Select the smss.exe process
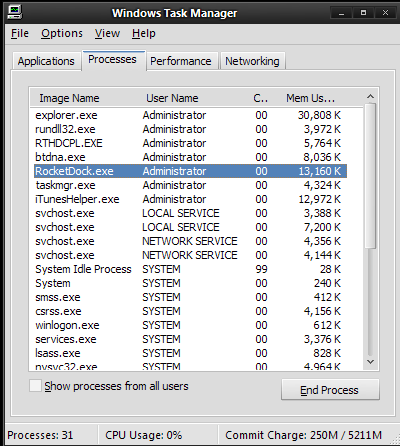400x446 pixels. pos(191,297)
